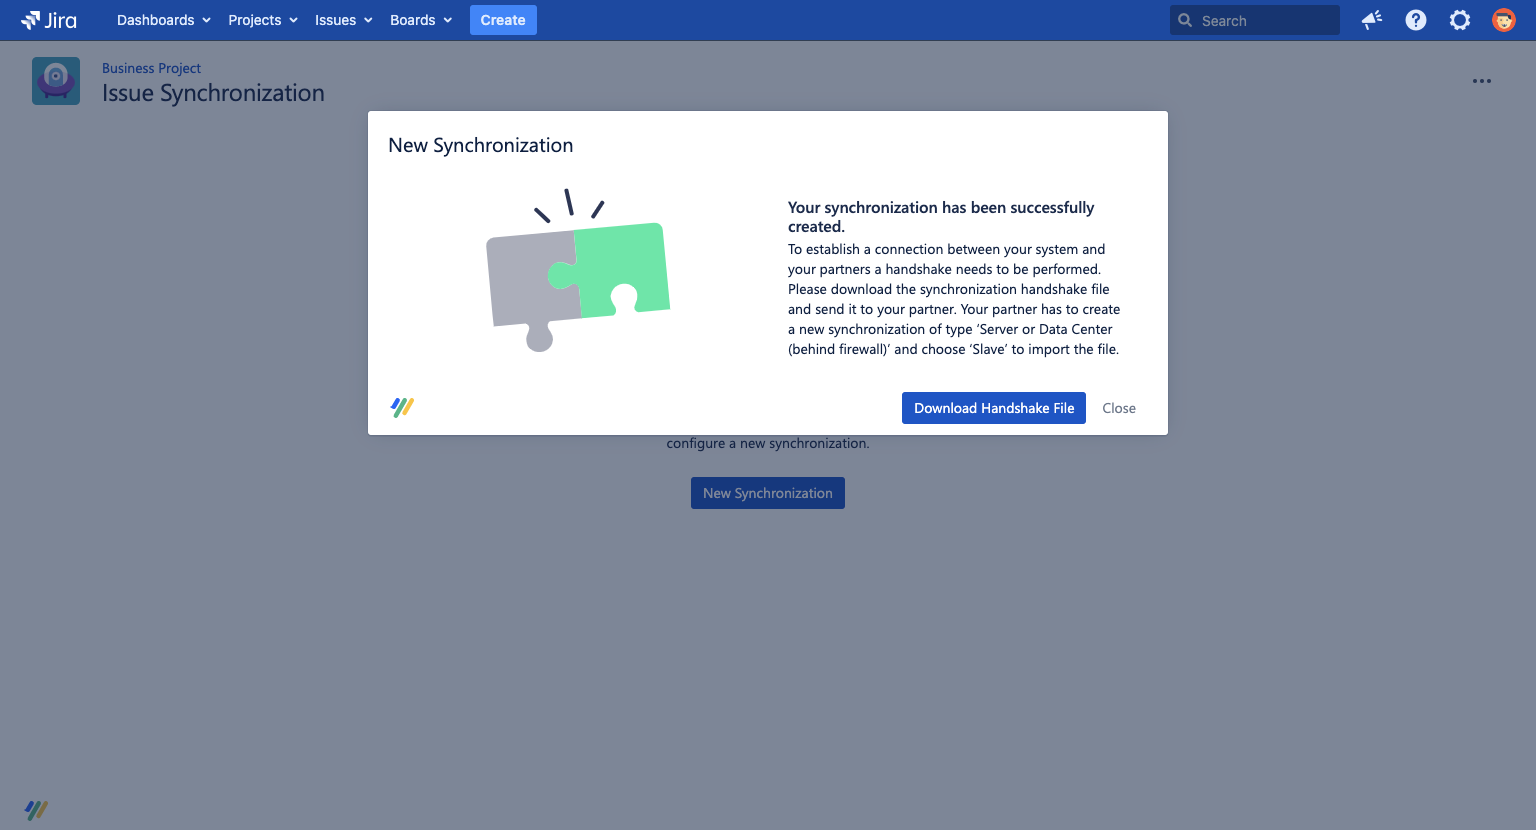Click the search magnifier icon

[x=1185, y=20]
